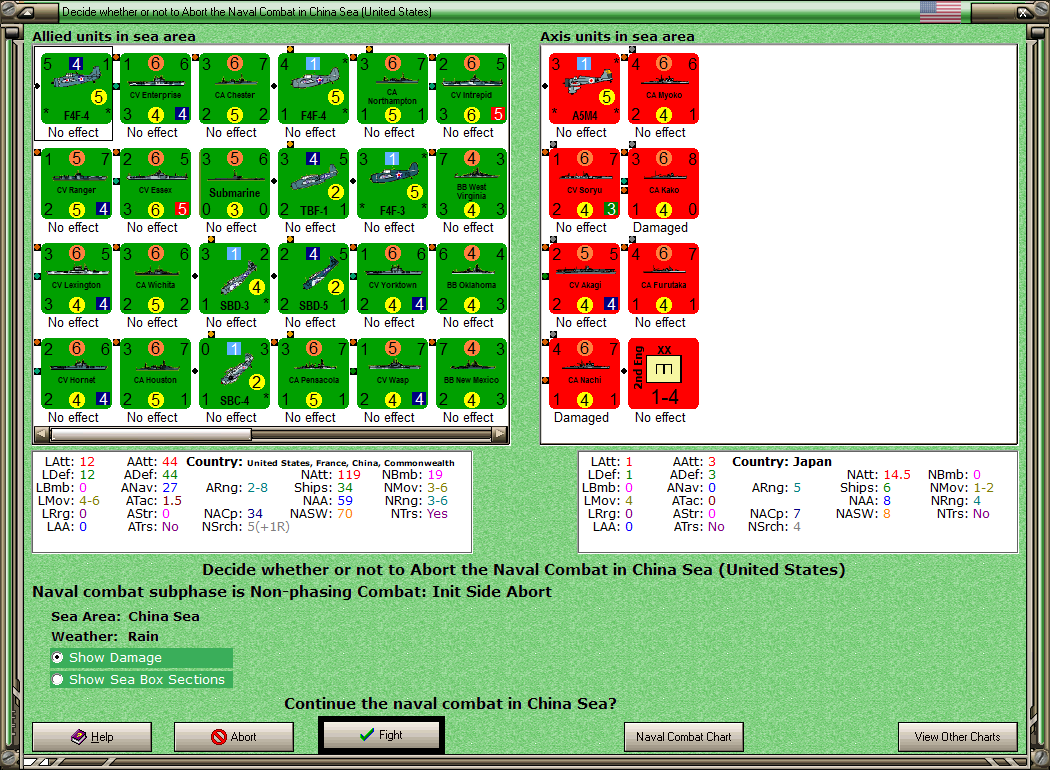Open the Naval Combat Chart
This screenshot has width=1050, height=770.
684,737
